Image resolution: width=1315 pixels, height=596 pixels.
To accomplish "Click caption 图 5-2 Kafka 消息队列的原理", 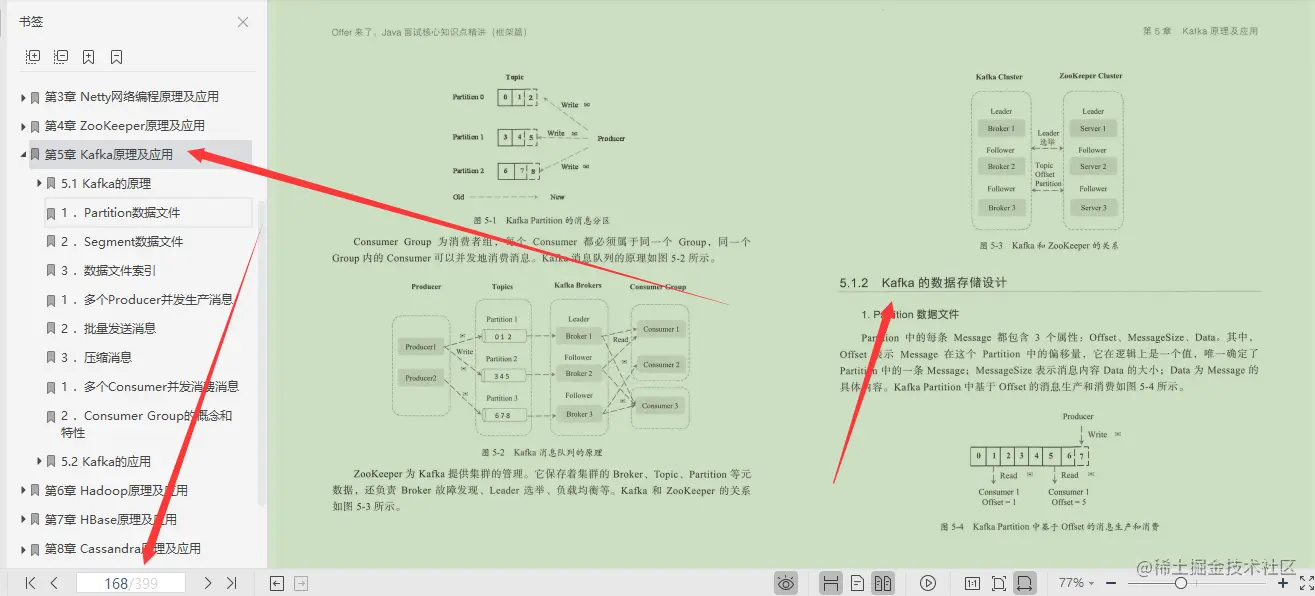I will point(541,452).
